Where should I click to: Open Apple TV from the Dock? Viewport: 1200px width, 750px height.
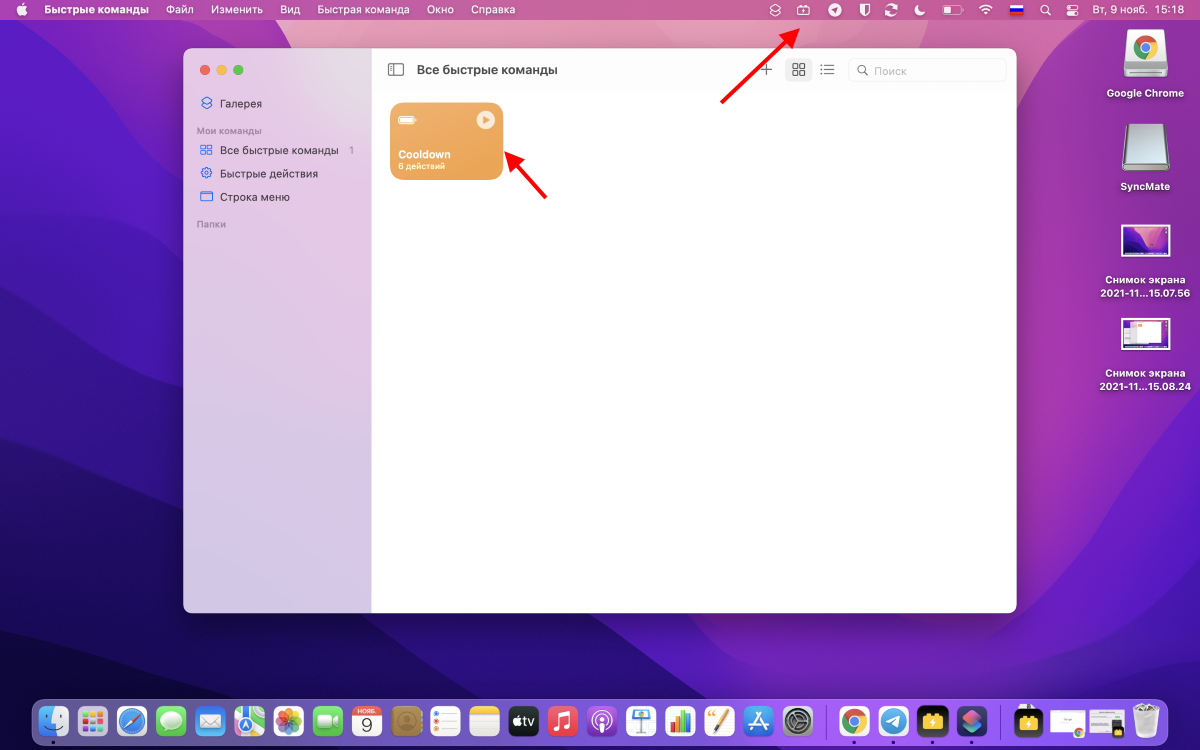click(523, 720)
